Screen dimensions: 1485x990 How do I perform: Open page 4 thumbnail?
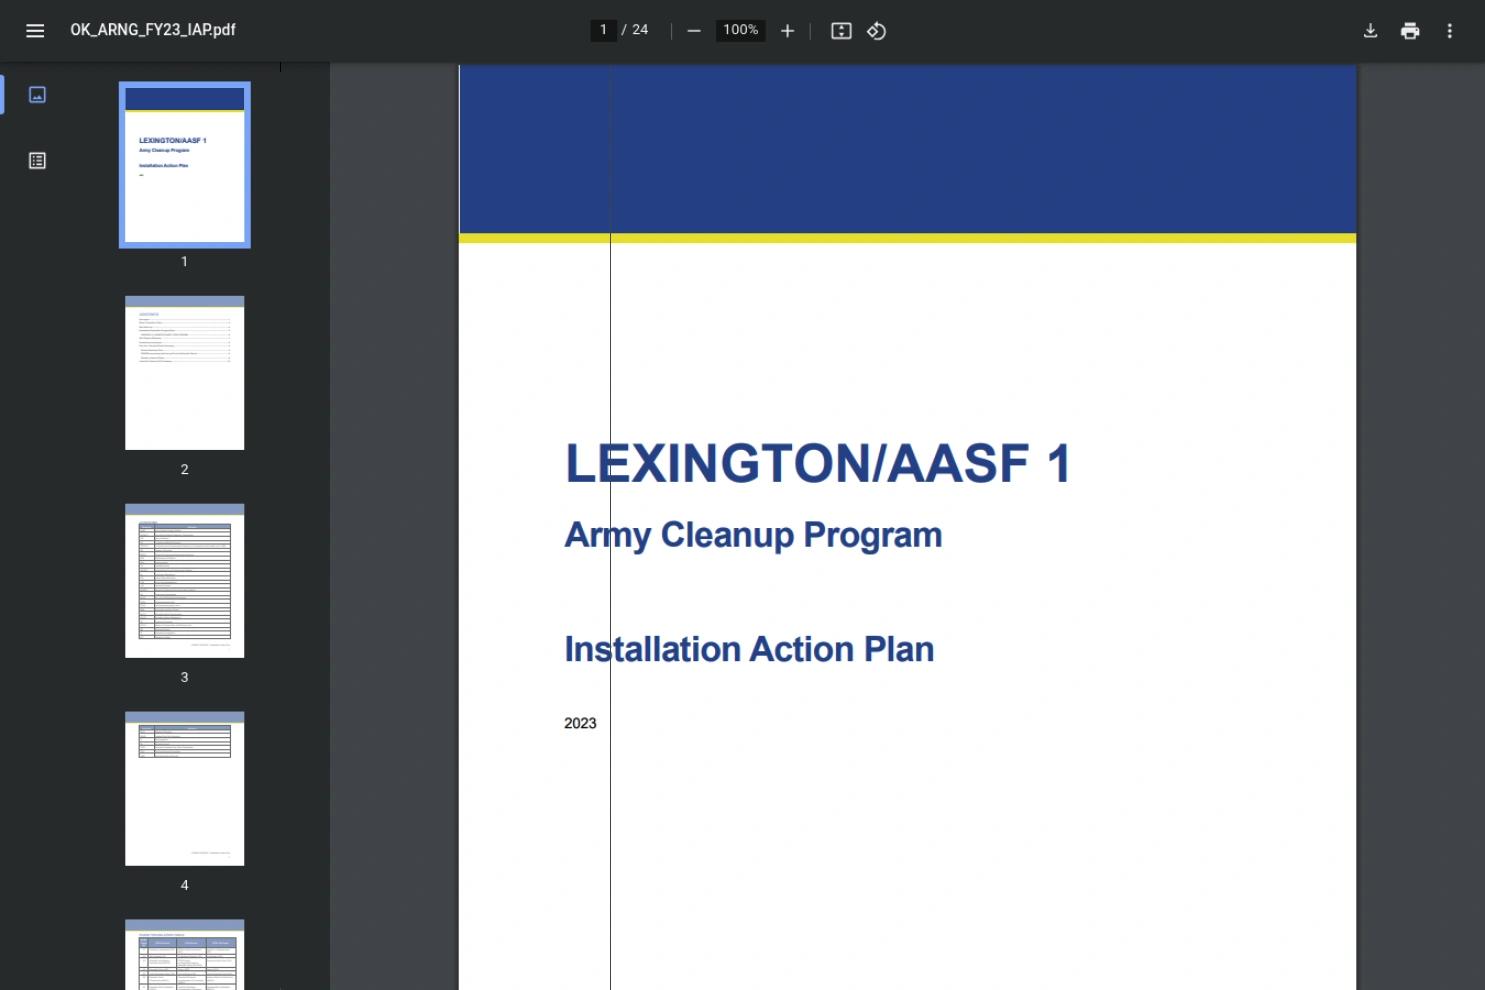point(185,789)
